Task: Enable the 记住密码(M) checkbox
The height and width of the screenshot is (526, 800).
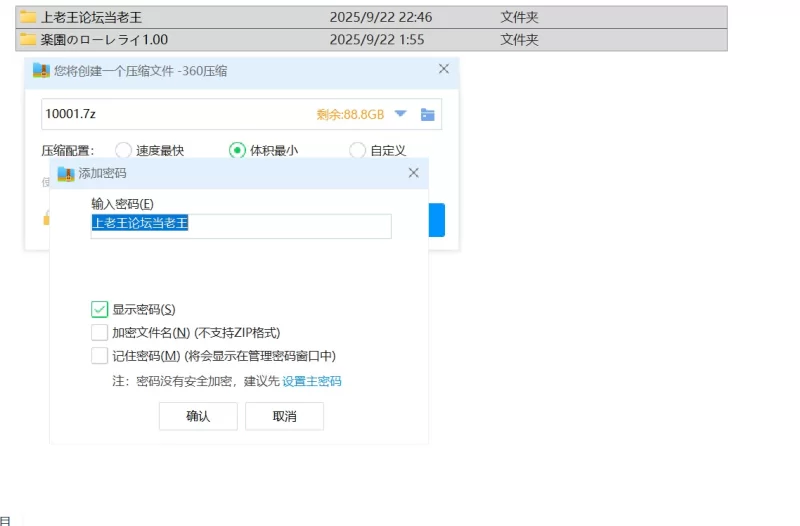Action: tap(99, 356)
